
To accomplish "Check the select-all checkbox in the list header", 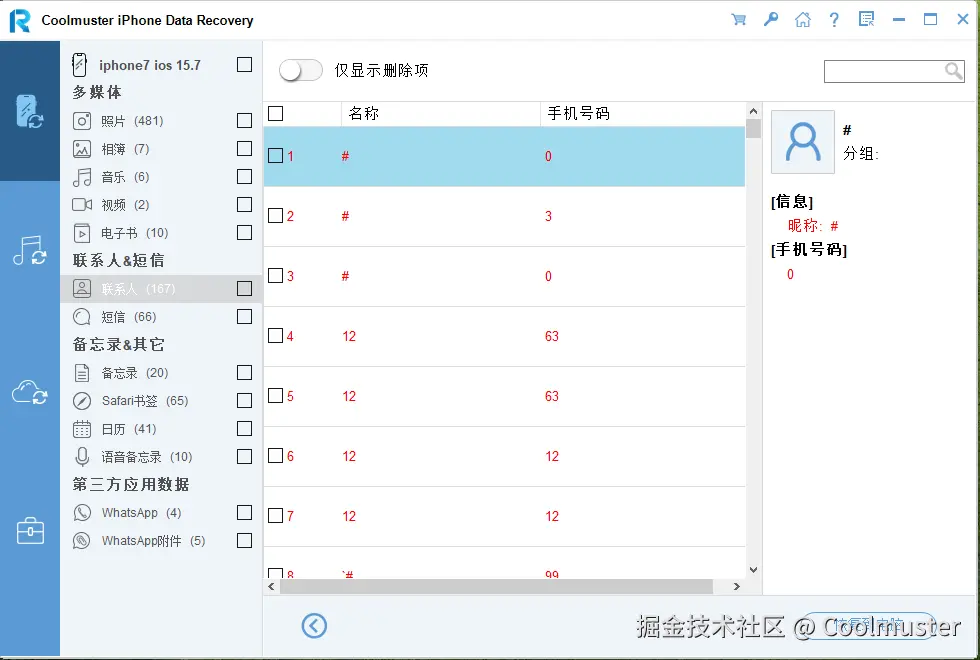I will point(276,113).
